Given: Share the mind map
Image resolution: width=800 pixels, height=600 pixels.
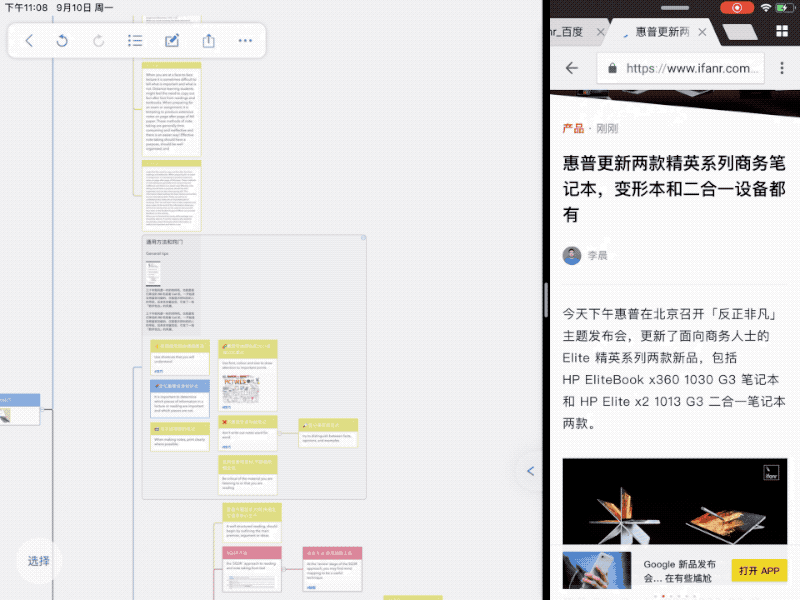Looking at the screenshot, I should pos(209,41).
